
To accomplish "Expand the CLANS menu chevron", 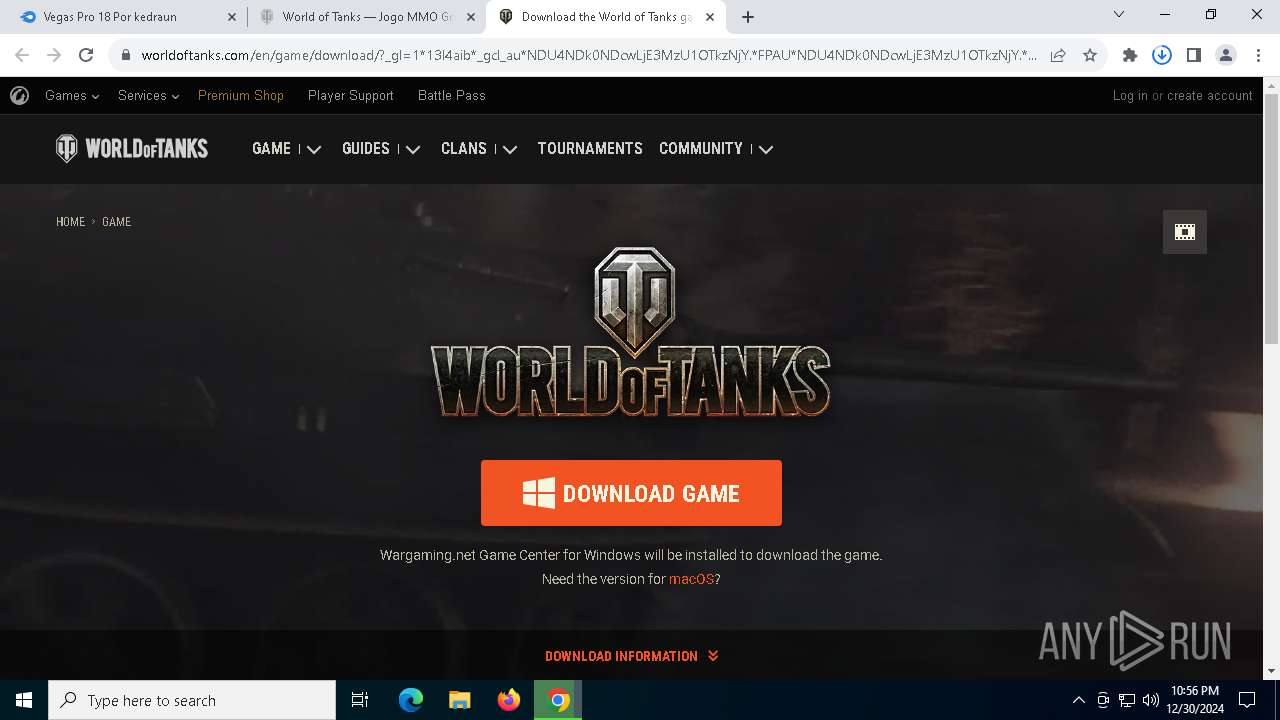I will coord(510,149).
